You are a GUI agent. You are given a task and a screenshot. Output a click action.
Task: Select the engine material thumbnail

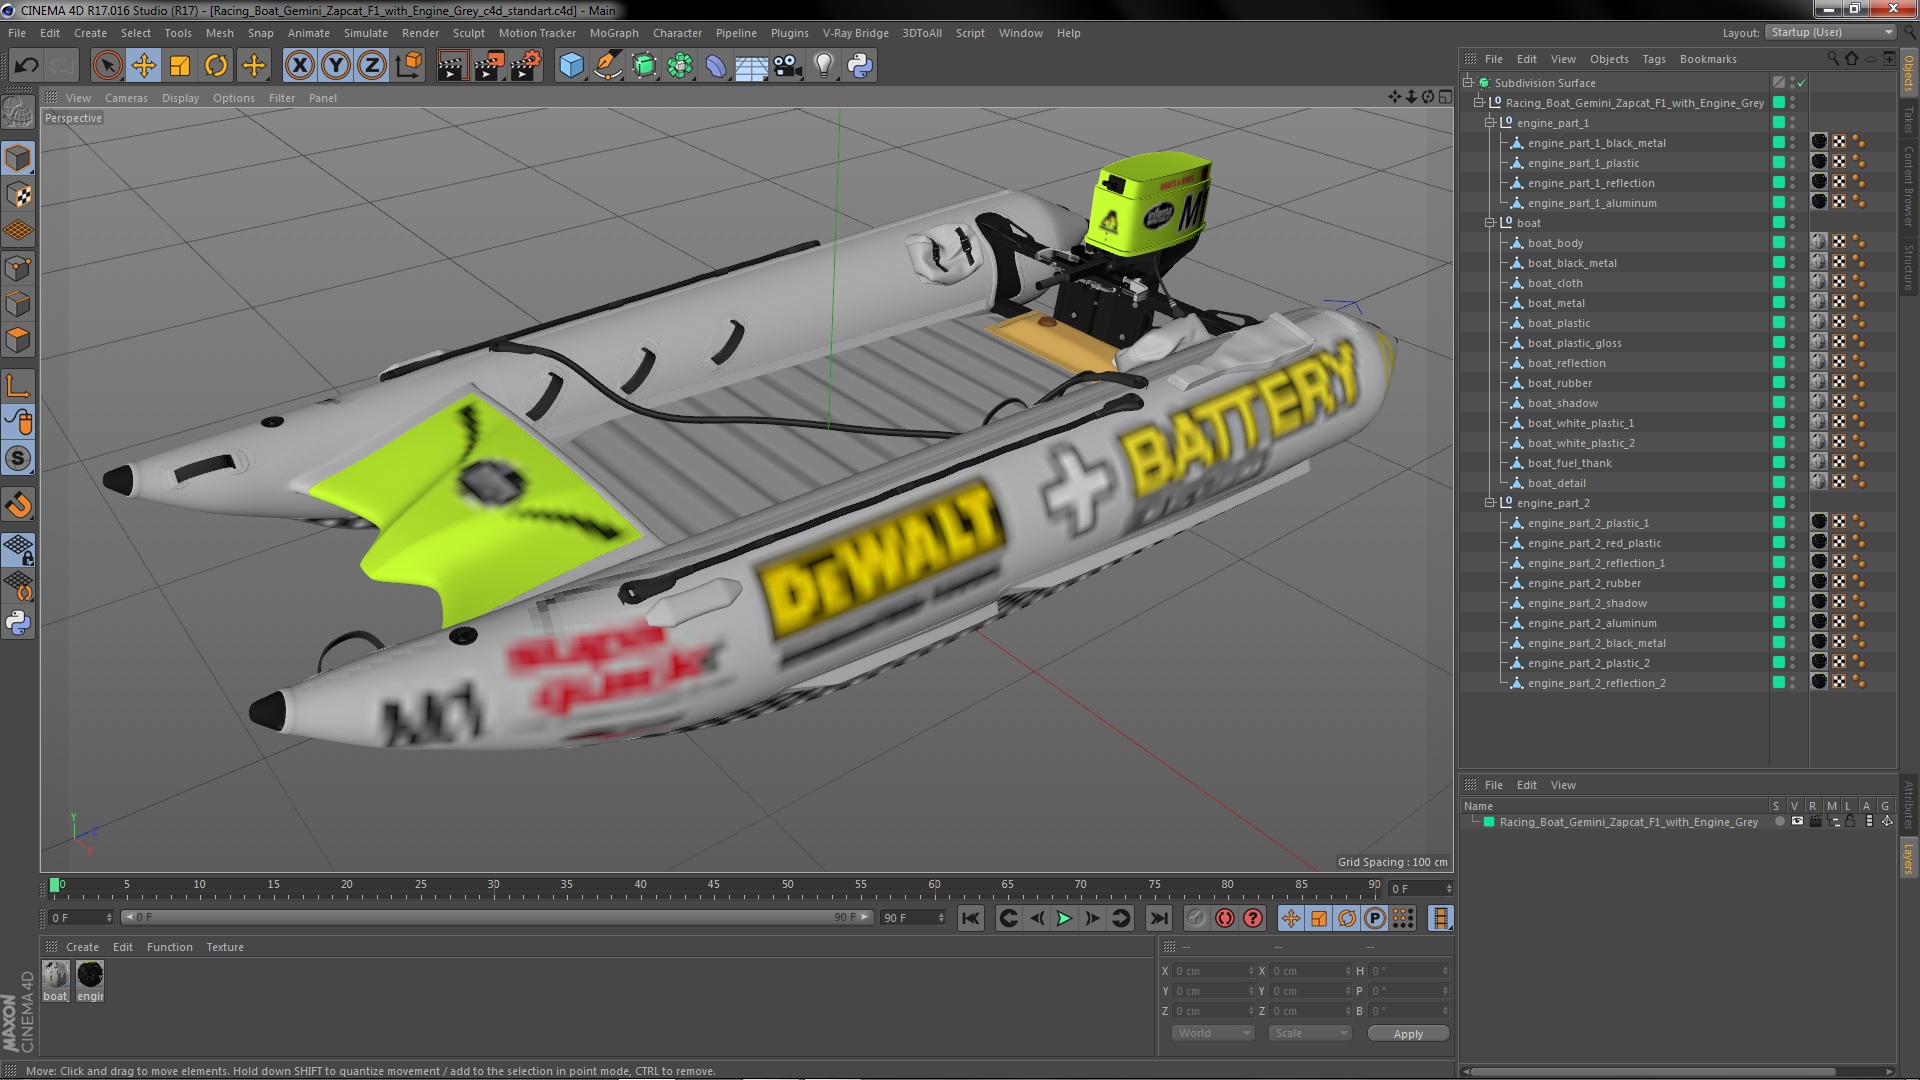90,980
